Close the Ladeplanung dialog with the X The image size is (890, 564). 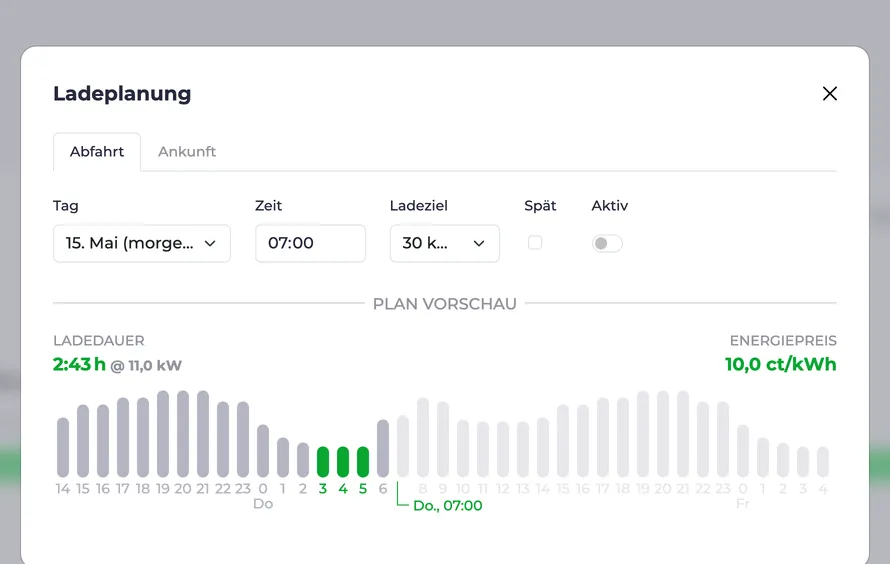829,94
